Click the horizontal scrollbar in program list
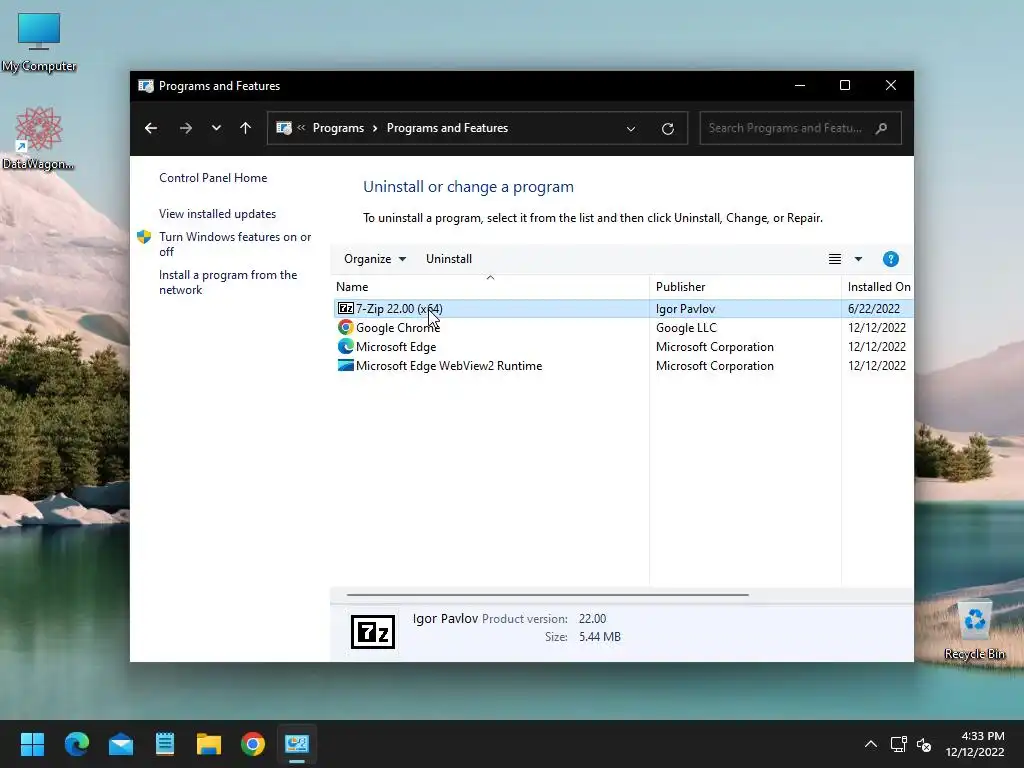Screen dimensions: 1024x768 click(547, 595)
